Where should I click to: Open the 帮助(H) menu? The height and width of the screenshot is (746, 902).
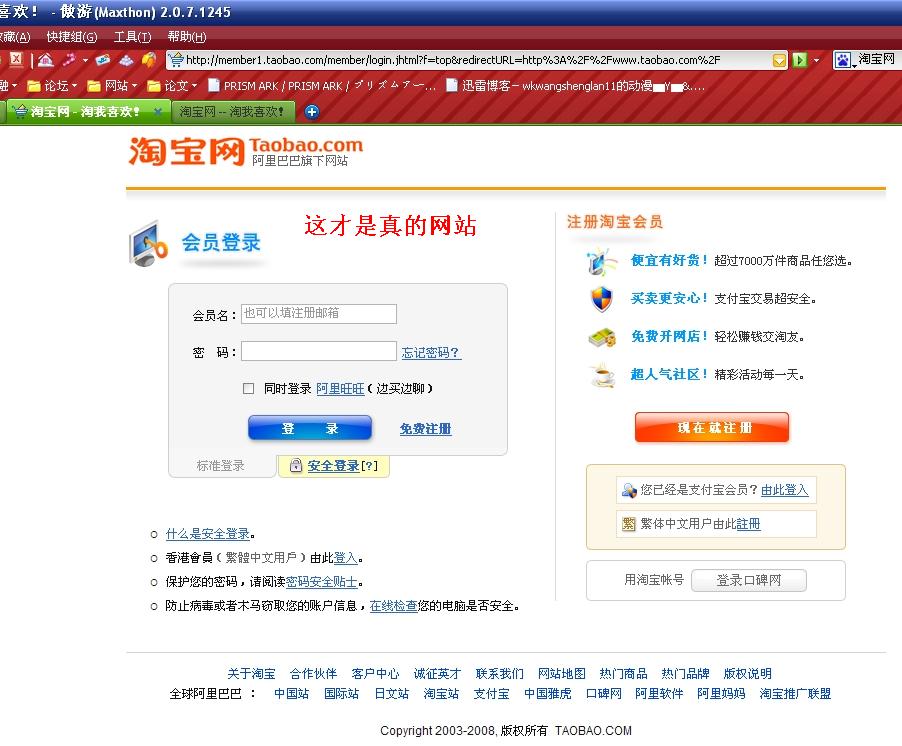[x=187, y=37]
